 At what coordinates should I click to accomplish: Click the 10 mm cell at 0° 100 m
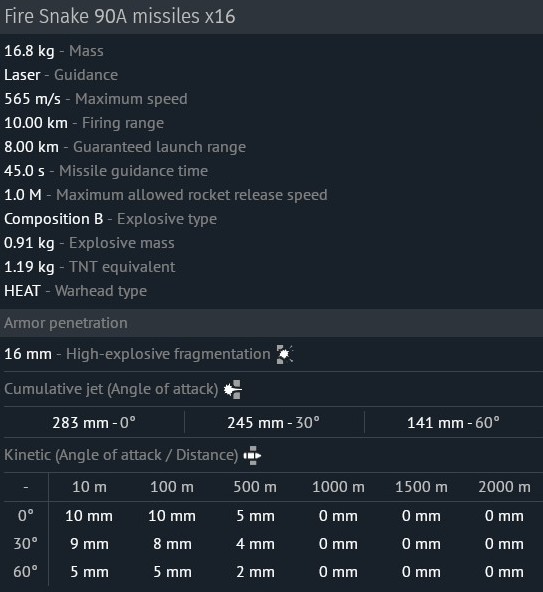[x=172, y=516]
